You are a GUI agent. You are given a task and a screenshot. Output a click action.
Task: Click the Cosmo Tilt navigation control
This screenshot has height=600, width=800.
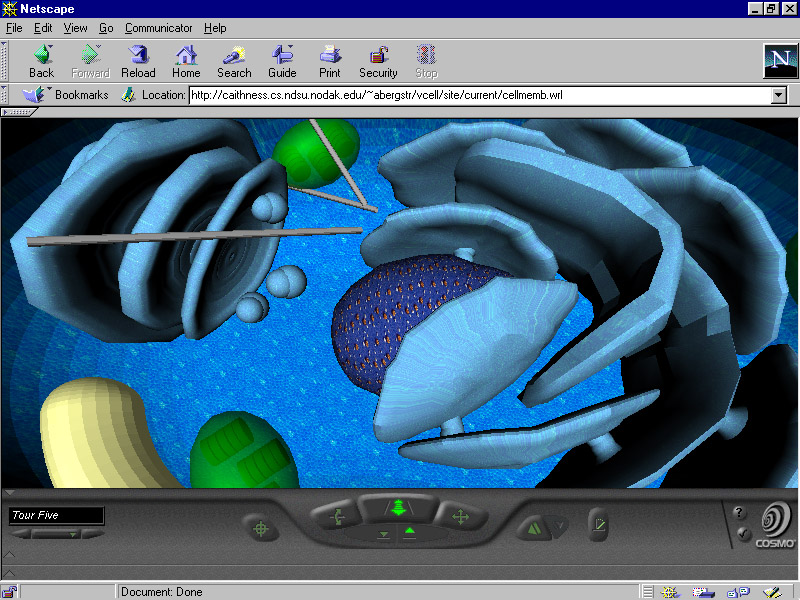click(x=336, y=517)
